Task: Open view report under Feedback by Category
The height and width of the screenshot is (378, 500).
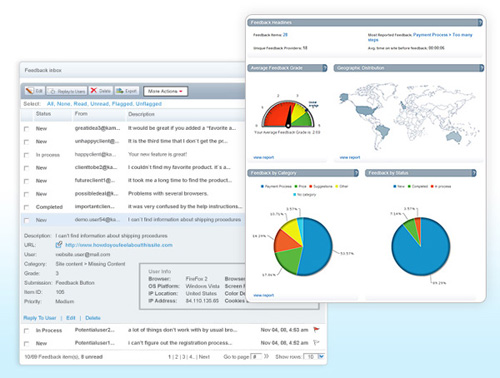Action: tap(264, 295)
